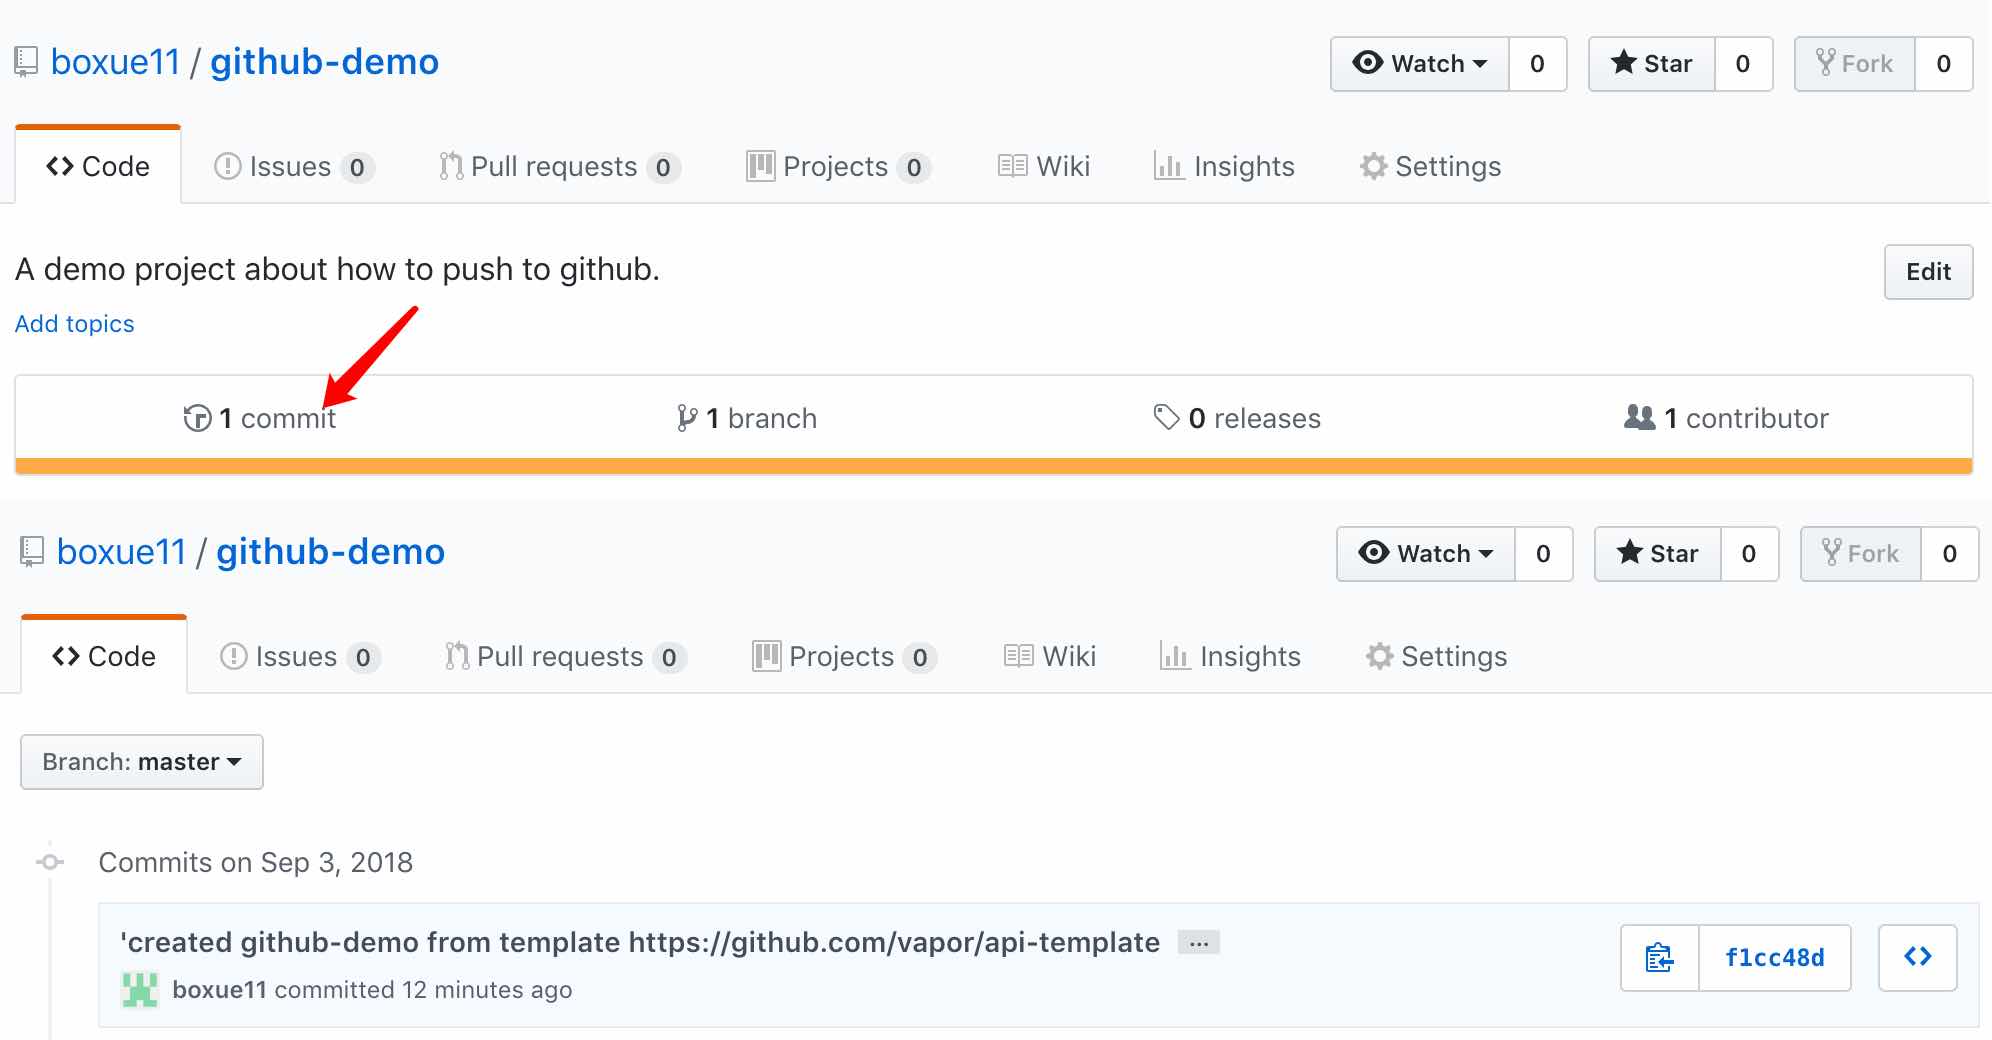Click the commit node icon beside Commits on Sep 3
This screenshot has width=1992, height=1040.
point(50,862)
